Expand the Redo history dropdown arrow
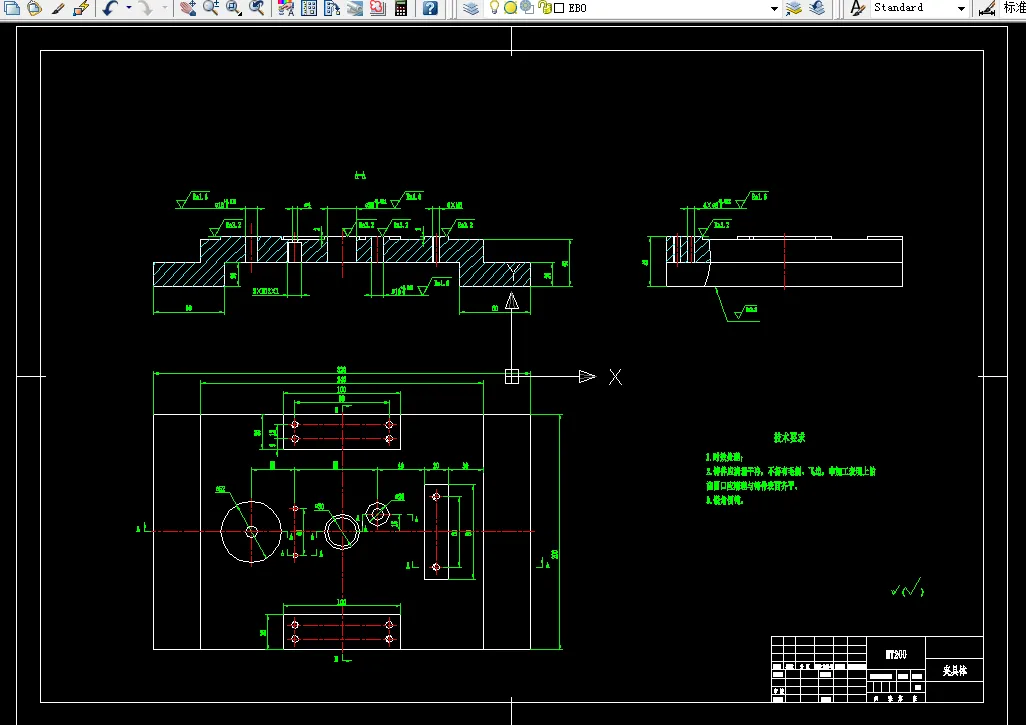The image size is (1026, 725). coord(164,8)
